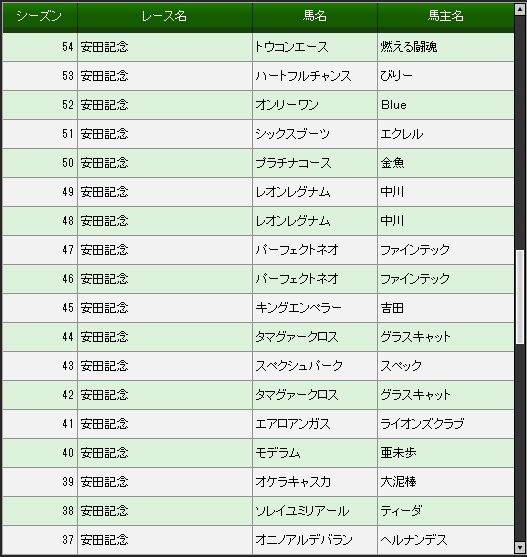Click the scrollbar up arrow
This screenshot has height=557, width=527.
tap(520, 9)
